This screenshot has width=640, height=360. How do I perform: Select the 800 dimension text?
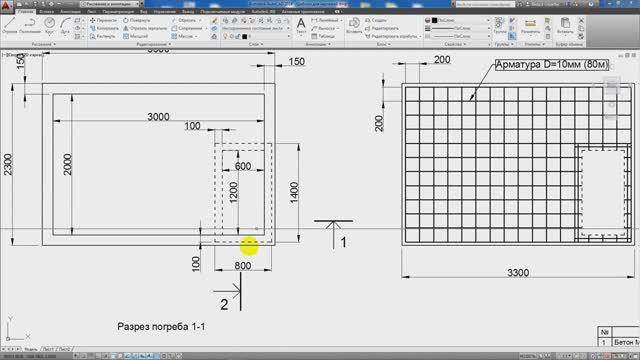[x=242, y=266]
